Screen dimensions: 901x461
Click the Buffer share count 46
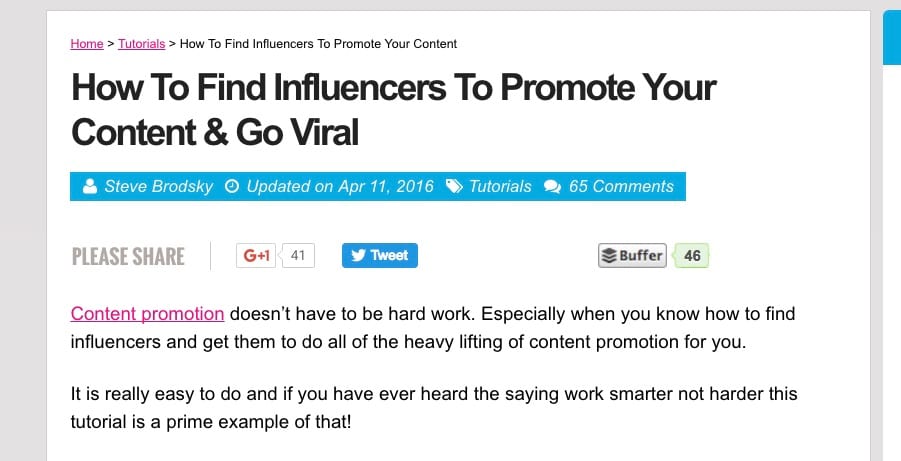pyautogui.click(x=692, y=256)
